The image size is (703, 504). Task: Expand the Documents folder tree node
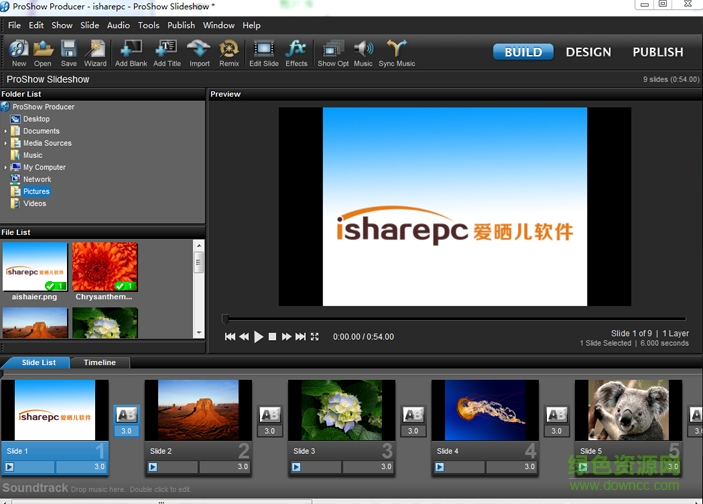[5, 131]
